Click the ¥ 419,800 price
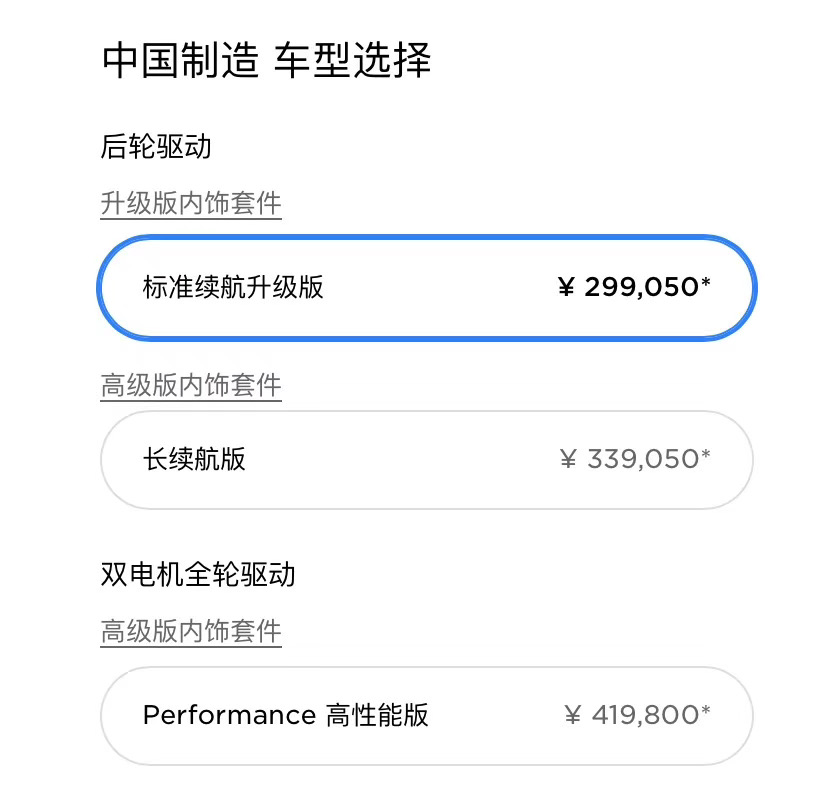This screenshot has height=792, width=826. [x=645, y=715]
